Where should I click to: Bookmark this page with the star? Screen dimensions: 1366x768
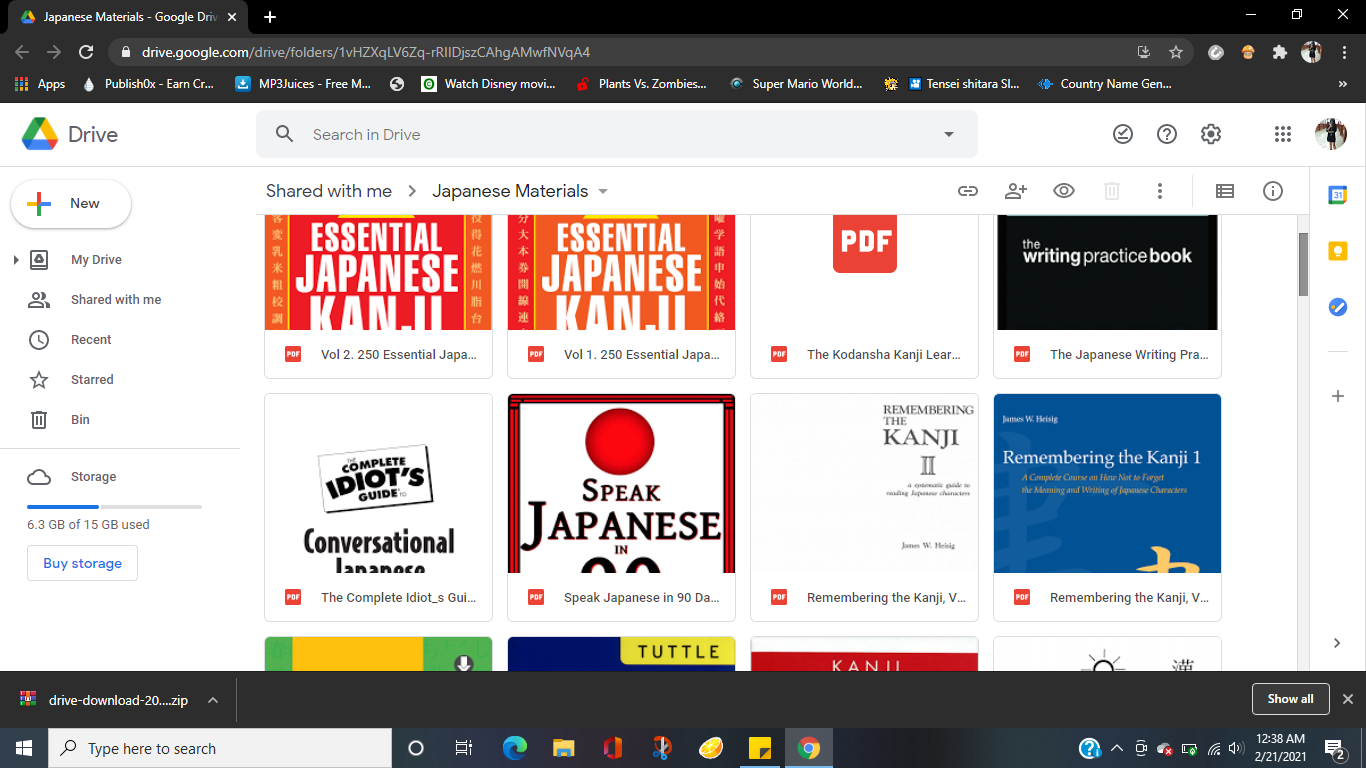(1176, 52)
